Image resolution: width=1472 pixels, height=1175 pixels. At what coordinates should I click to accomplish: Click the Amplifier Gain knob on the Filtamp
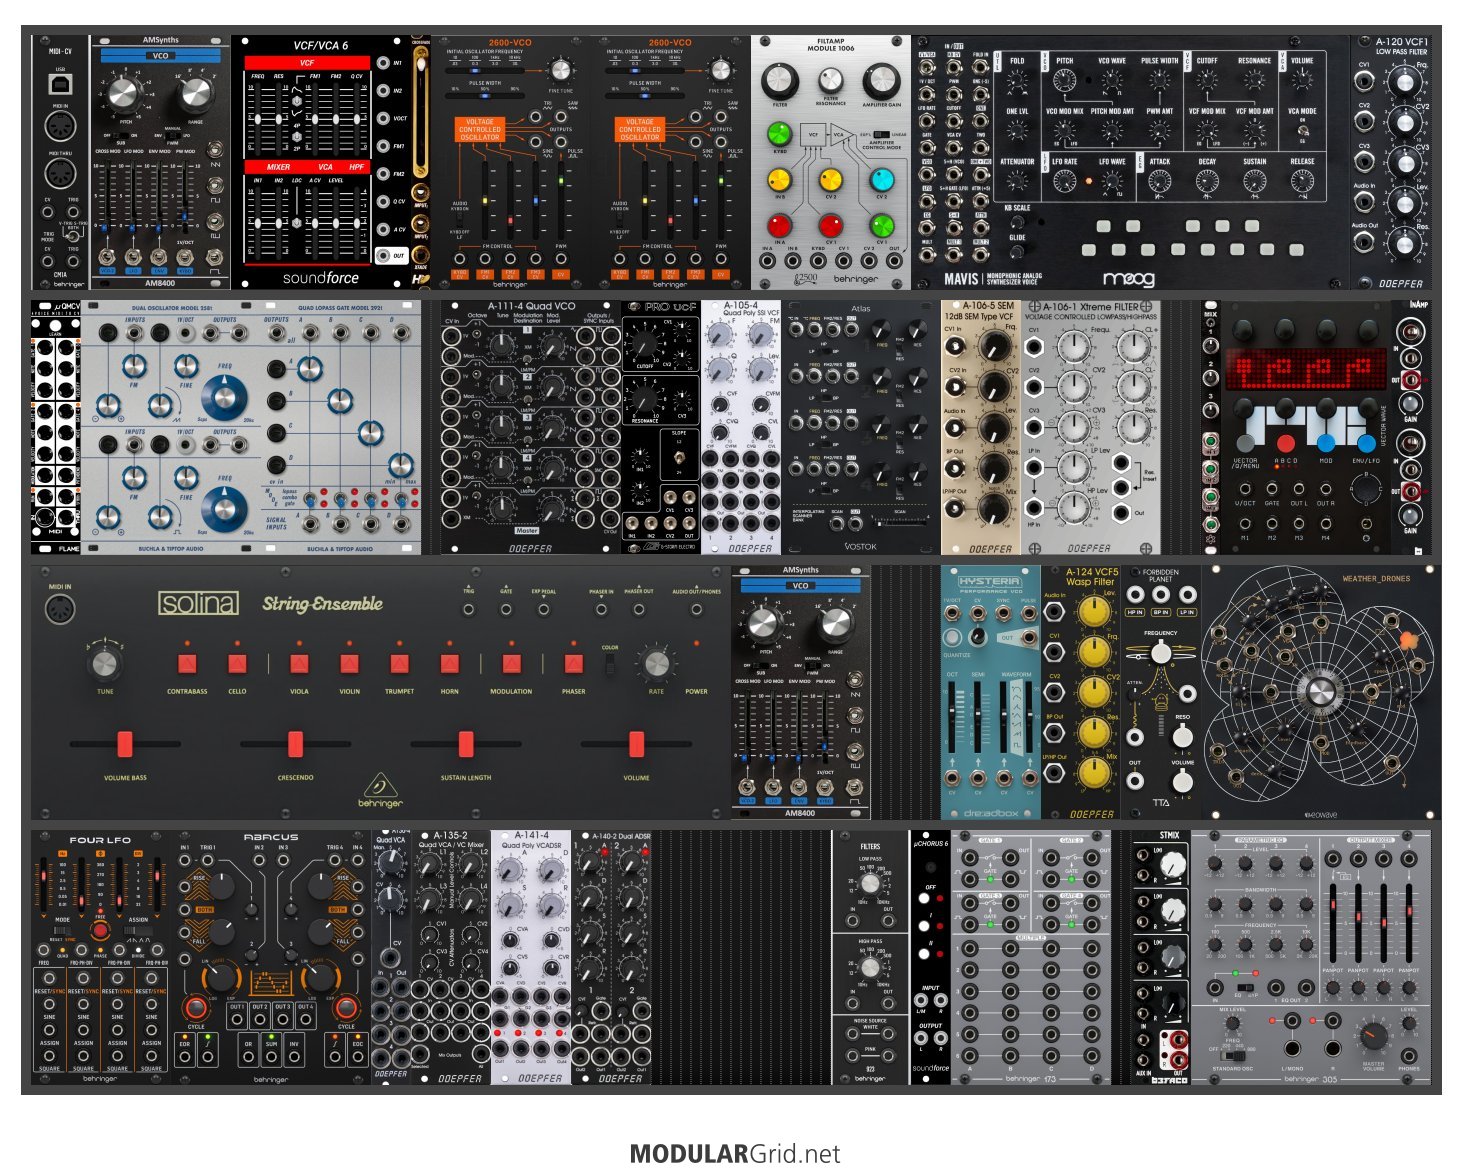tap(881, 81)
